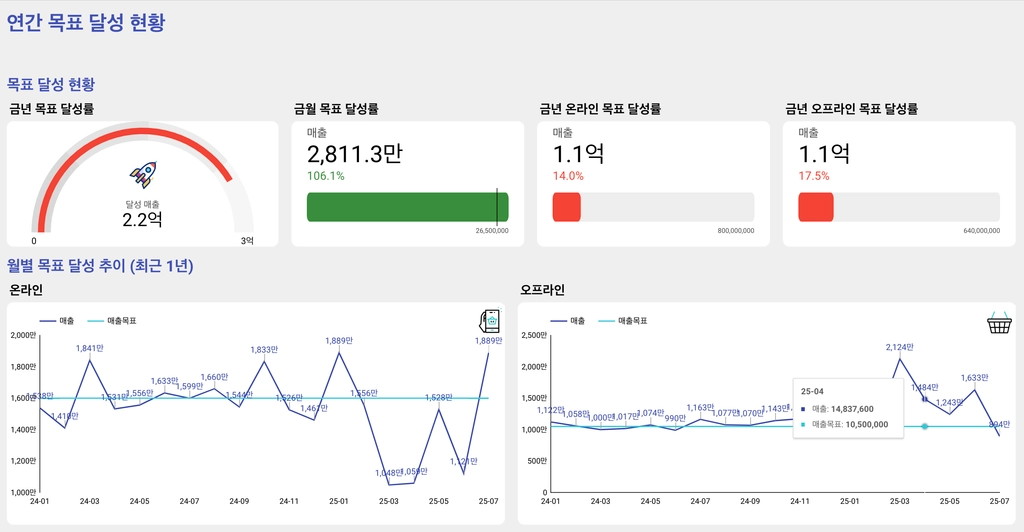Click the 1,633만 data label in 온라인 chart

point(165,381)
